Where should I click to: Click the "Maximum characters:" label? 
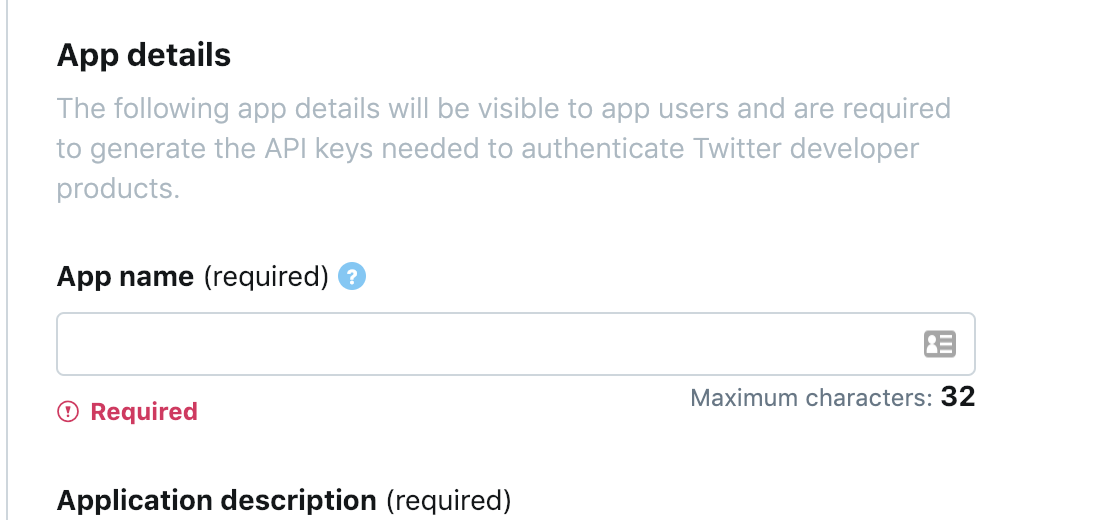[811, 398]
